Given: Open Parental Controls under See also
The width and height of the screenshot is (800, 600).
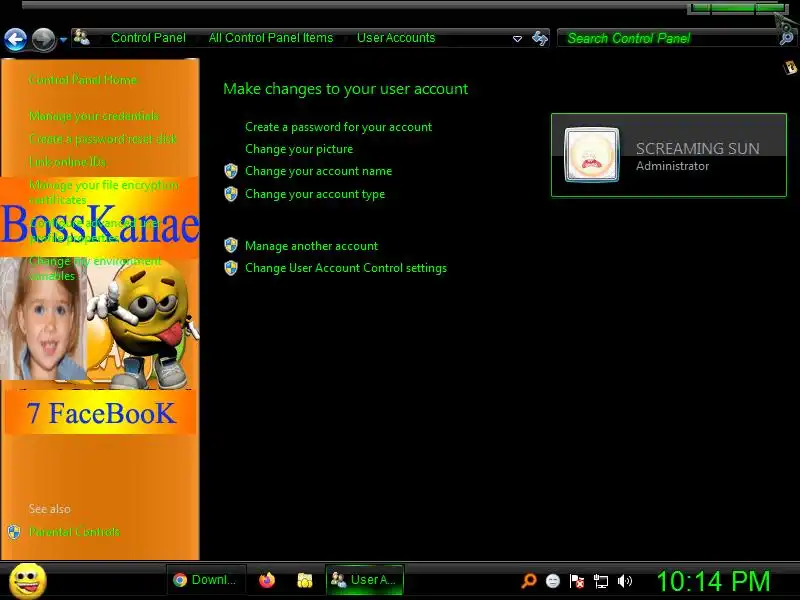Looking at the screenshot, I should pos(74,532).
